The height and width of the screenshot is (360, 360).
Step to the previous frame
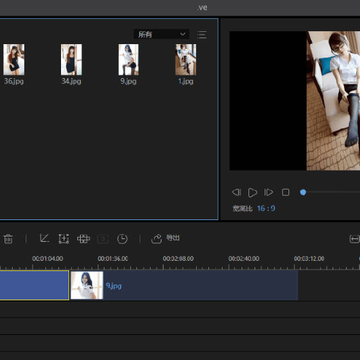[236, 192]
